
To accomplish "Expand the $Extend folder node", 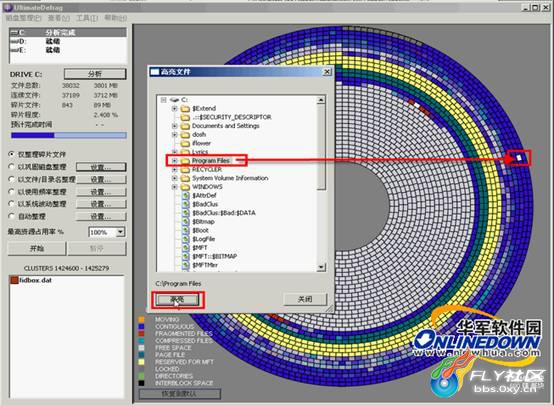I will click(x=175, y=108).
